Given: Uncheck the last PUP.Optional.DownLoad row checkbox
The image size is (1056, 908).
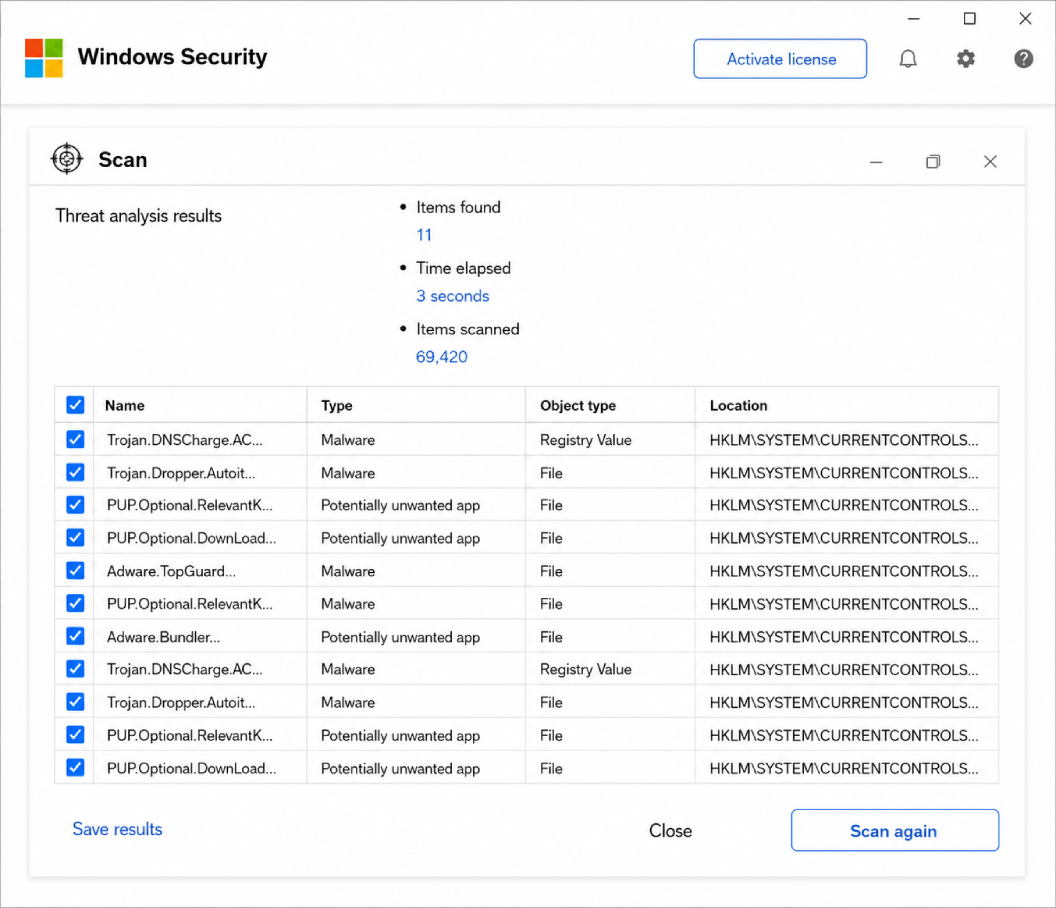Looking at the screenshot, I should click(75, 767).
